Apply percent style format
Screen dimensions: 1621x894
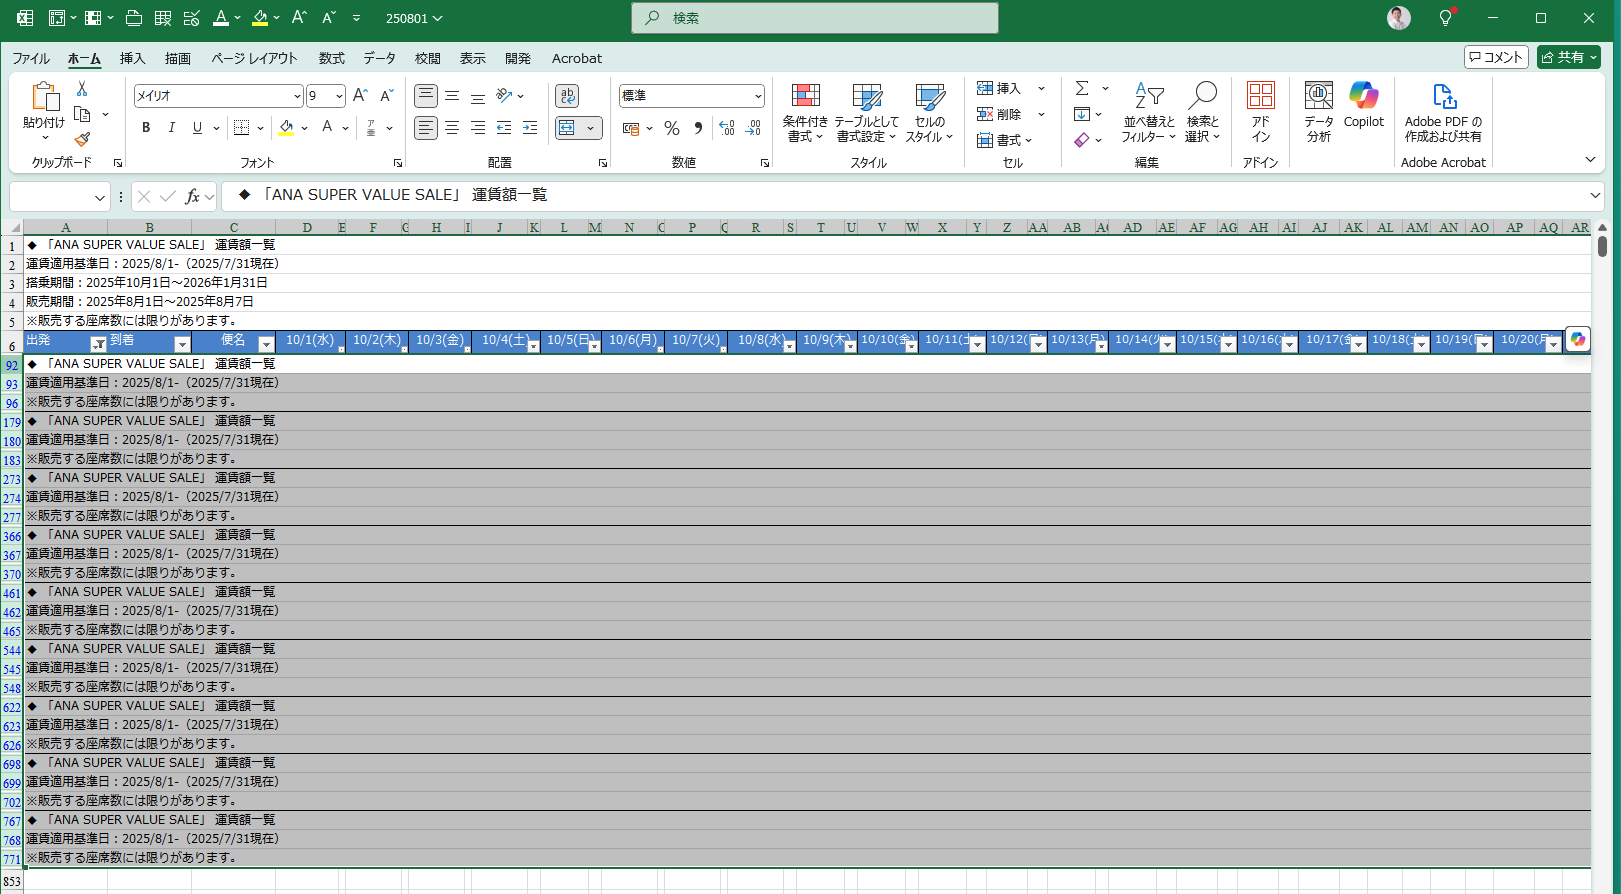pos(672,128)
